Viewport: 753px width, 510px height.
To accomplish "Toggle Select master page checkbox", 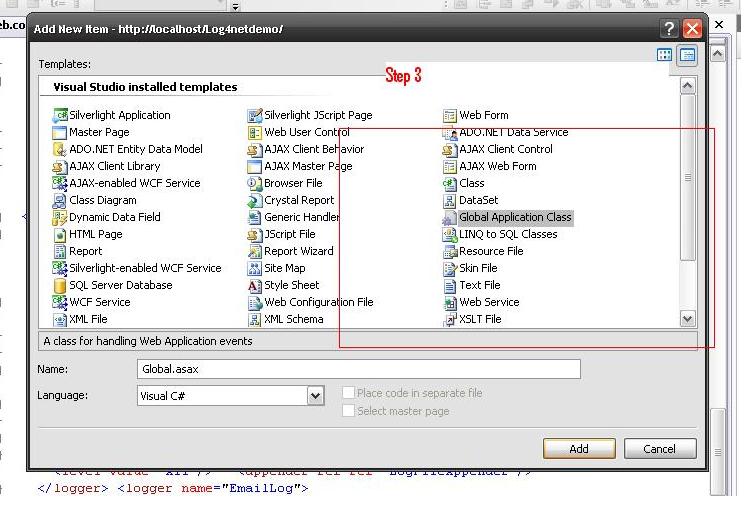I will click(349, 411).
